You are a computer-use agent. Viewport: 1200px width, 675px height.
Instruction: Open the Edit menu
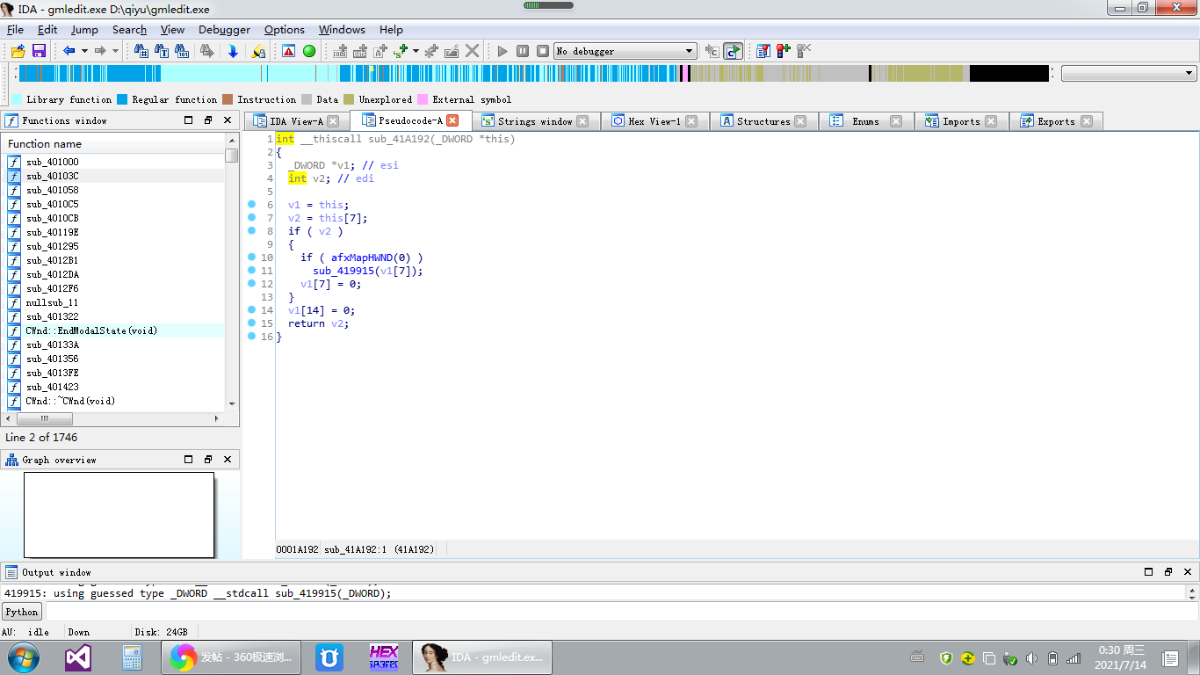pyautogui.click(x=47, y=30)
